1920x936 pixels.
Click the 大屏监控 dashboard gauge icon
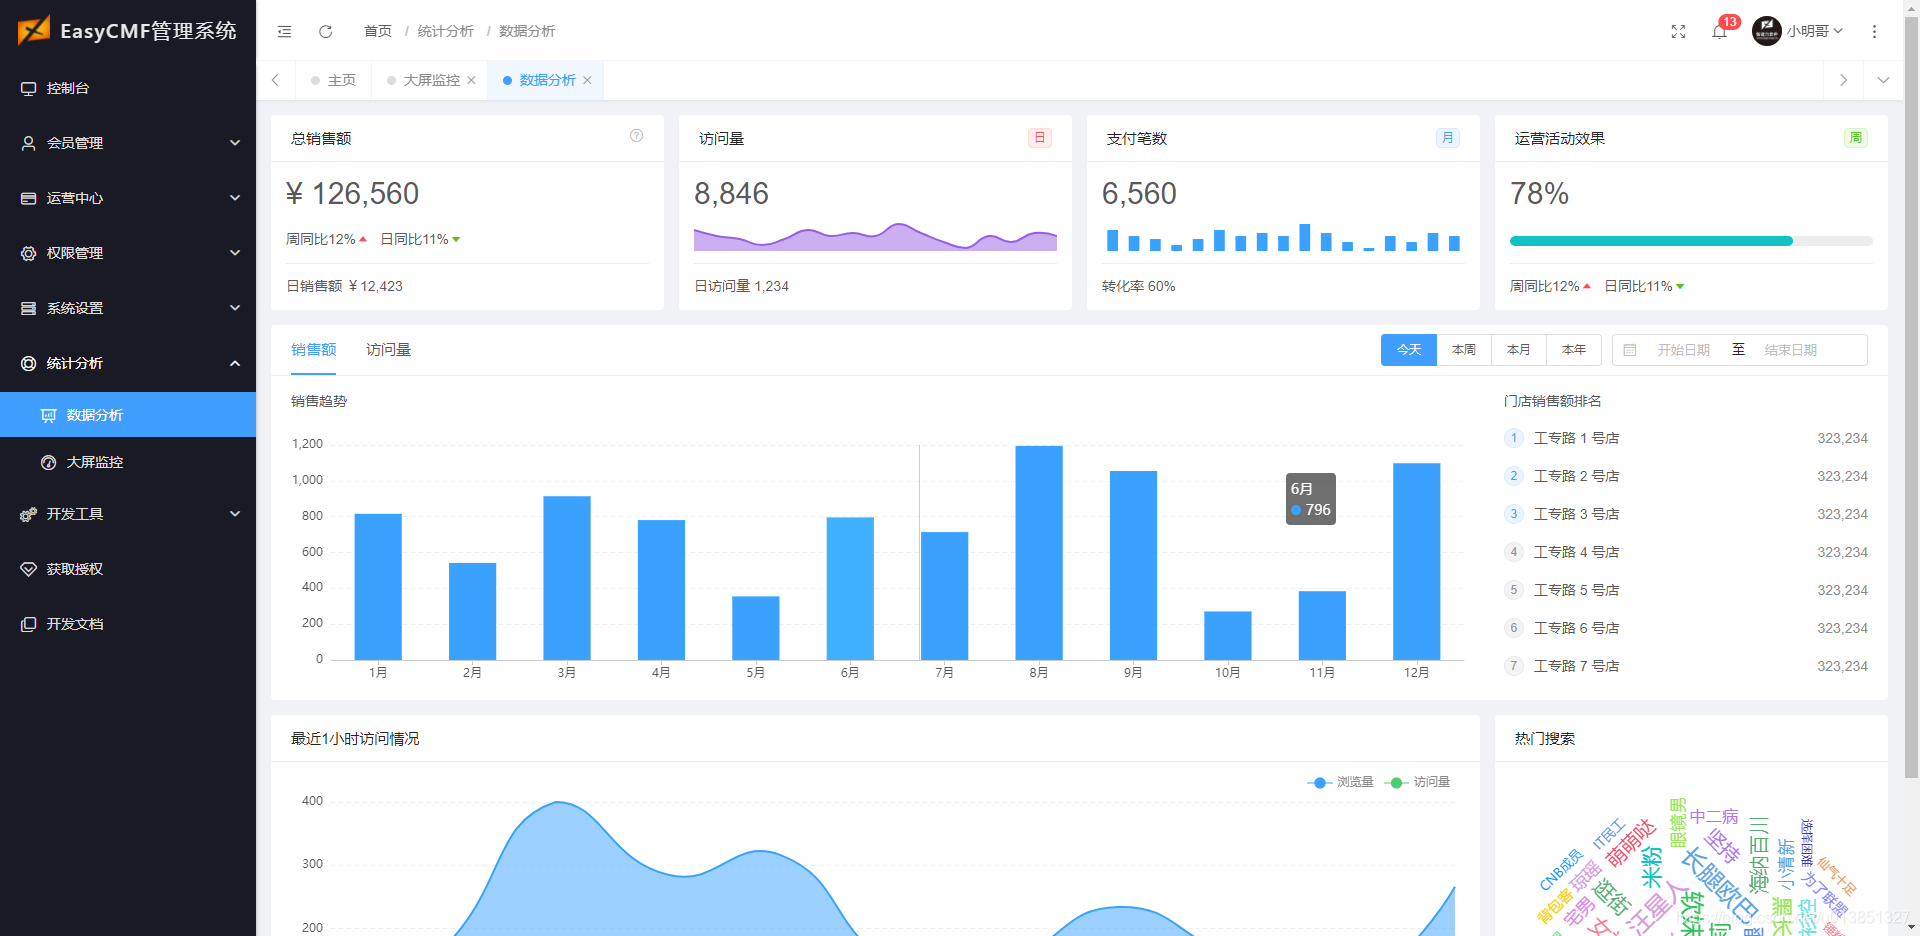[x=48, y=462]
